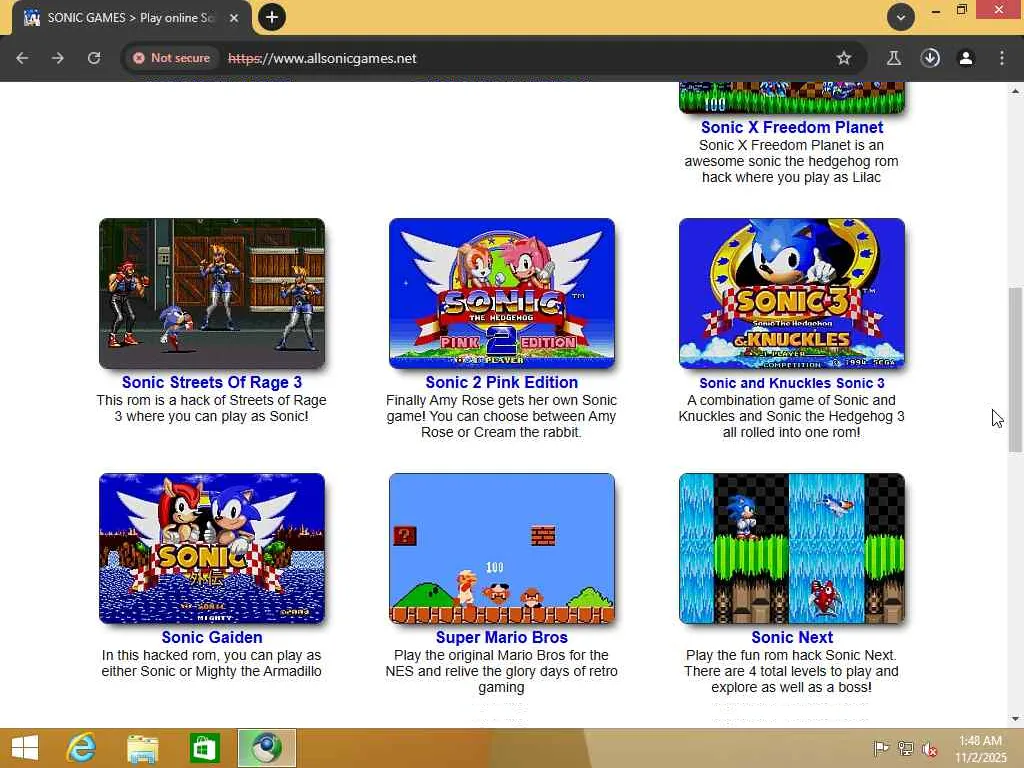This screenshot has width=1024, height=768.
Task: Click the text 'explore as well as a boss!'
Action: click(x=792, y=687)
